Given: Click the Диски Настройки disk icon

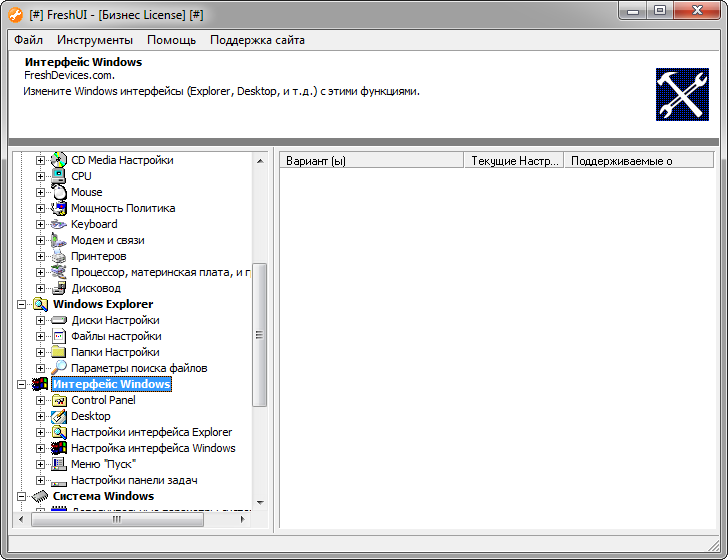Looking at the screenshot, I should (x=58, y=320).
